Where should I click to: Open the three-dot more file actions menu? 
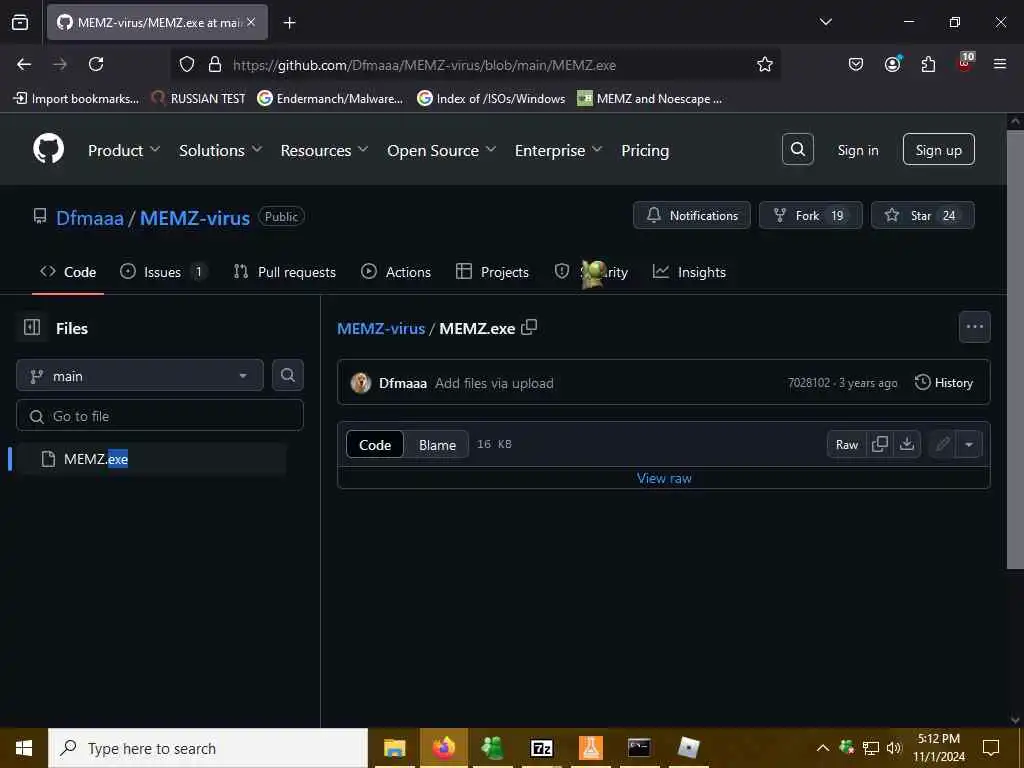[974, 327]
